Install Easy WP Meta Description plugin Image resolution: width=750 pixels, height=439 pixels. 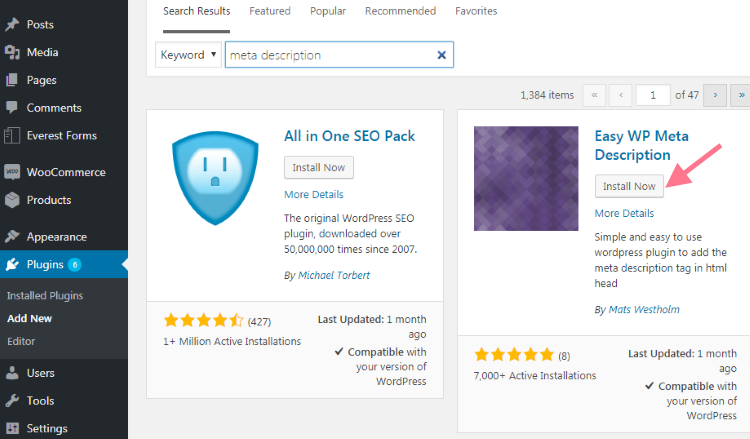pyautogui.click(x=629, y=186)
